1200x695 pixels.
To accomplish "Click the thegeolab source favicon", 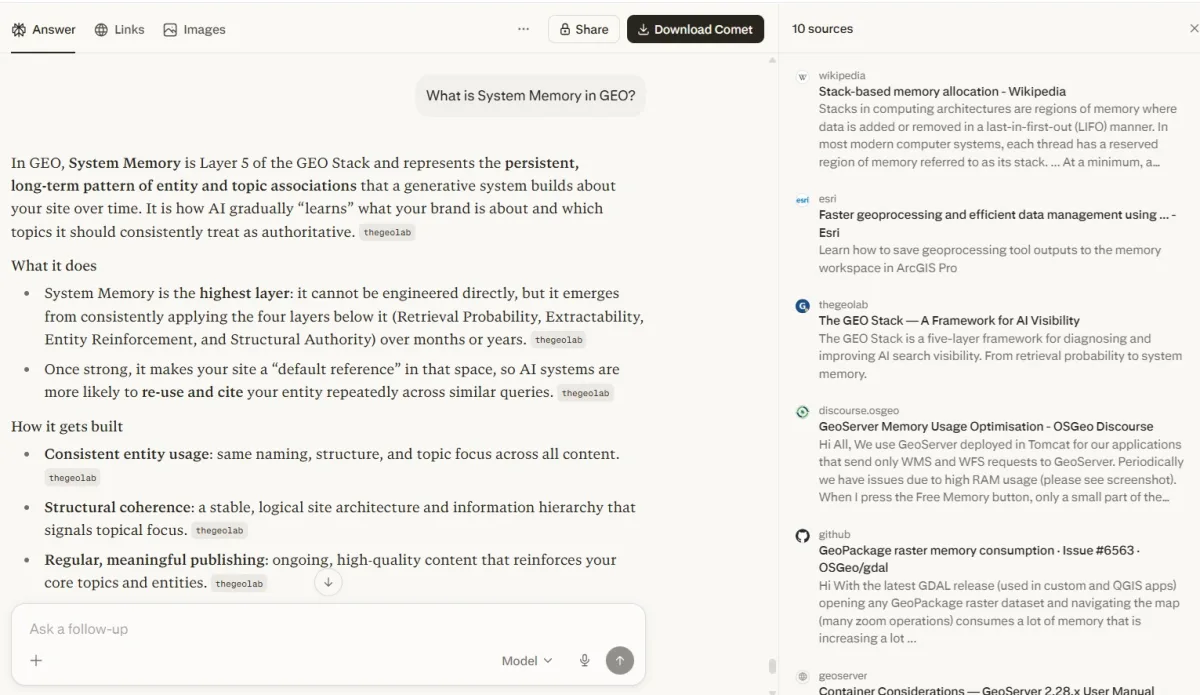I will pyautogui.click(x=802, y=306).
